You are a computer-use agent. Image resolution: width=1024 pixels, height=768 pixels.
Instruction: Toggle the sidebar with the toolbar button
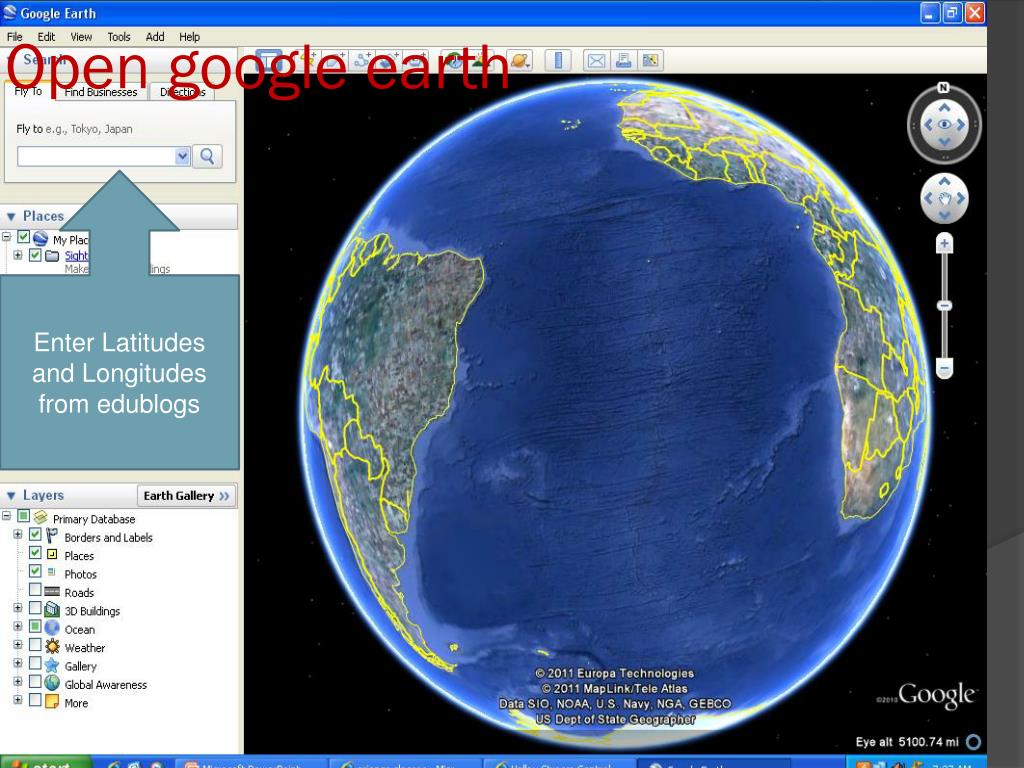[x=268, y=61]
